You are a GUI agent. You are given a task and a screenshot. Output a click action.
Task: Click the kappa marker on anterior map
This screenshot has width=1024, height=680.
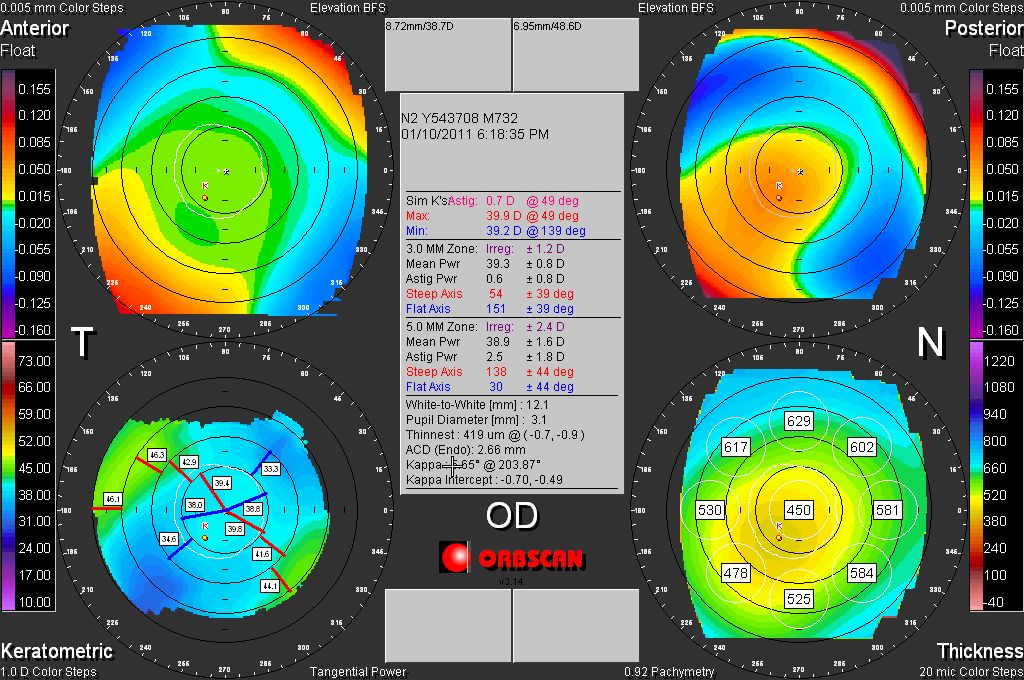click(206, 186)
